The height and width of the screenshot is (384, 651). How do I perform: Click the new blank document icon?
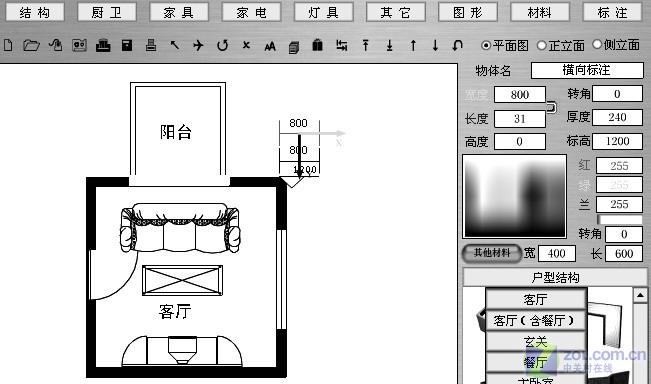[8, 45]
